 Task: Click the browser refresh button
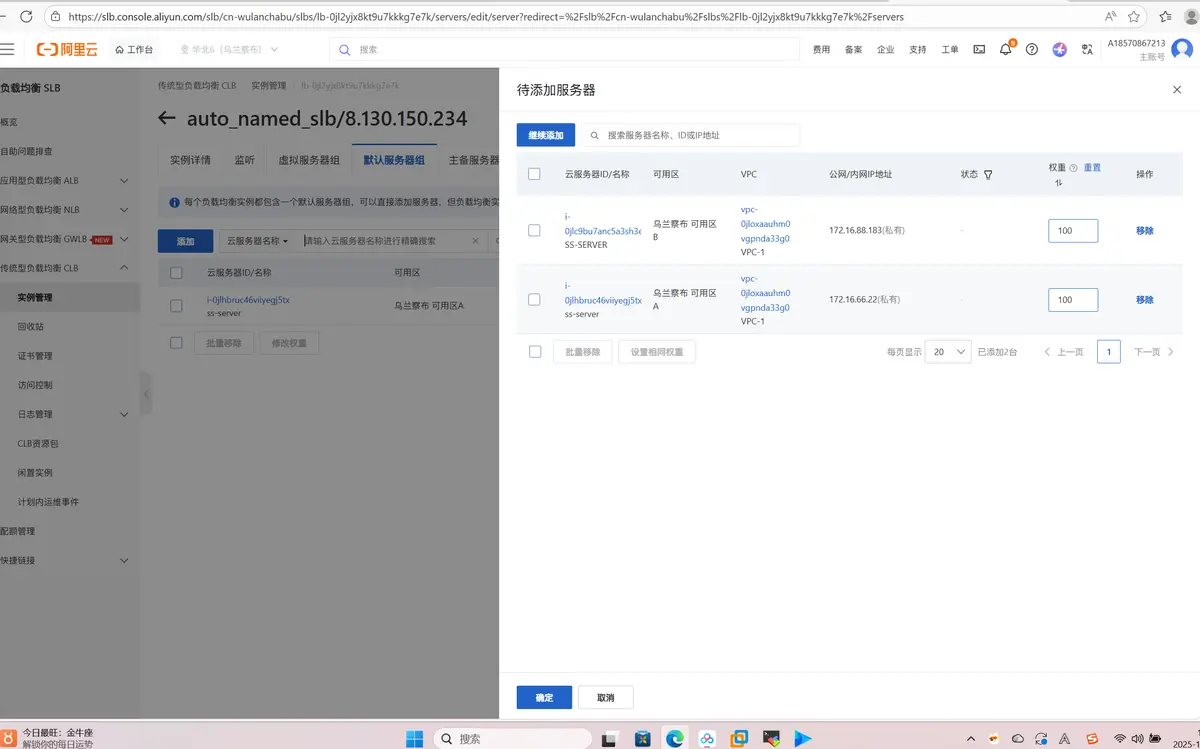click(x=26, y=17)
